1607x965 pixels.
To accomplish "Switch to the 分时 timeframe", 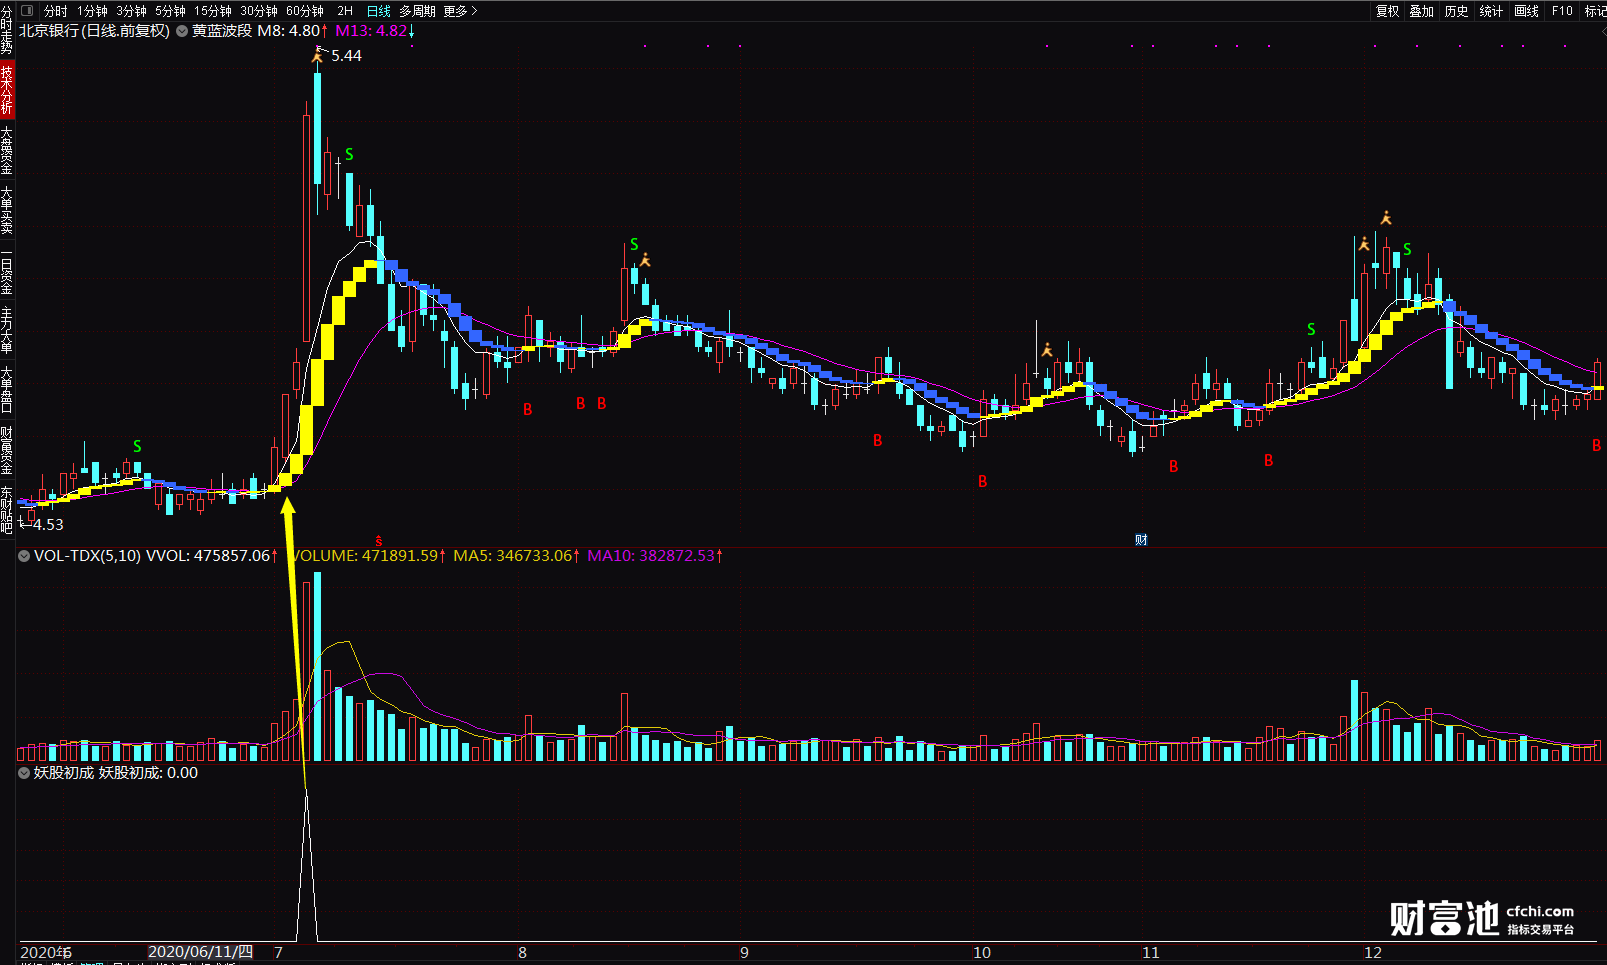I will coord(56,11).
